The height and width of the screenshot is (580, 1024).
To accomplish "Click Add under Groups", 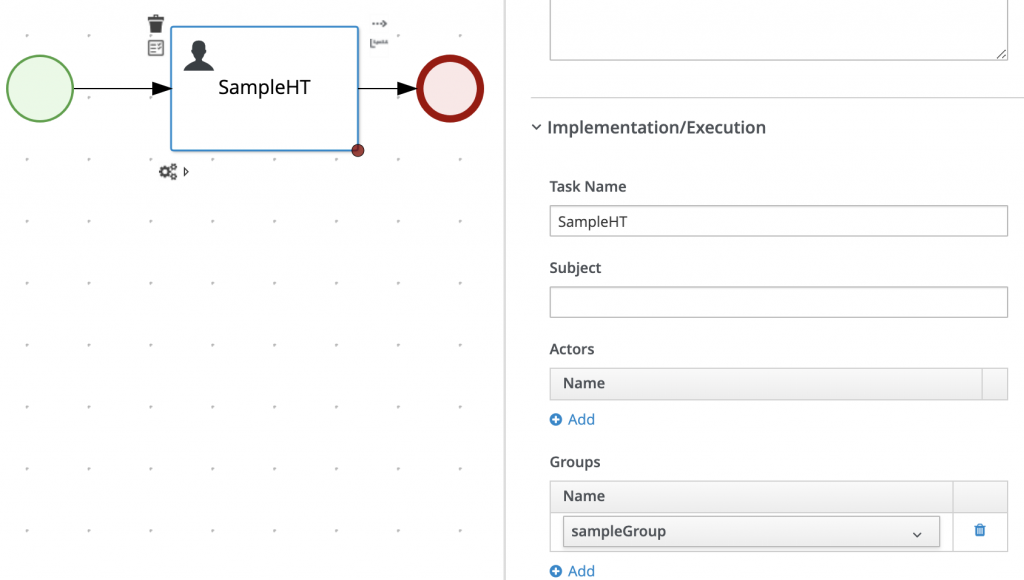I will [572, 571].
